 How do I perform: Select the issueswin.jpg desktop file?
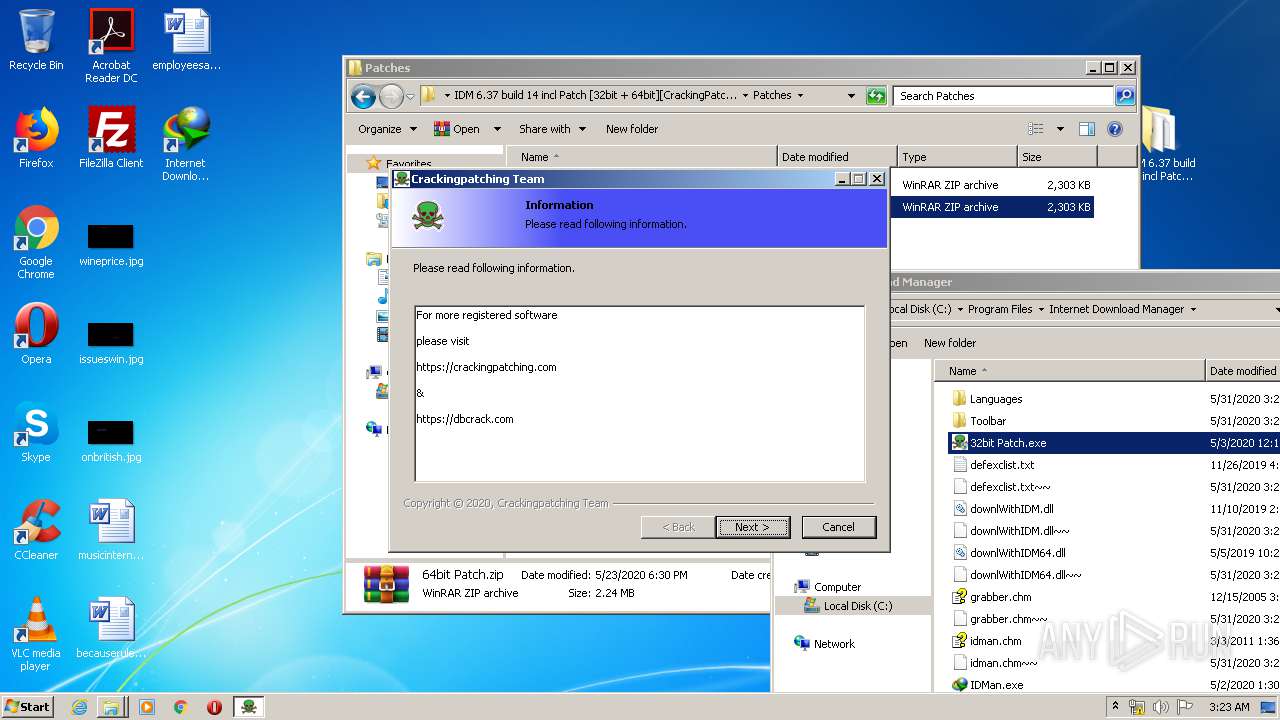[111, 344]
